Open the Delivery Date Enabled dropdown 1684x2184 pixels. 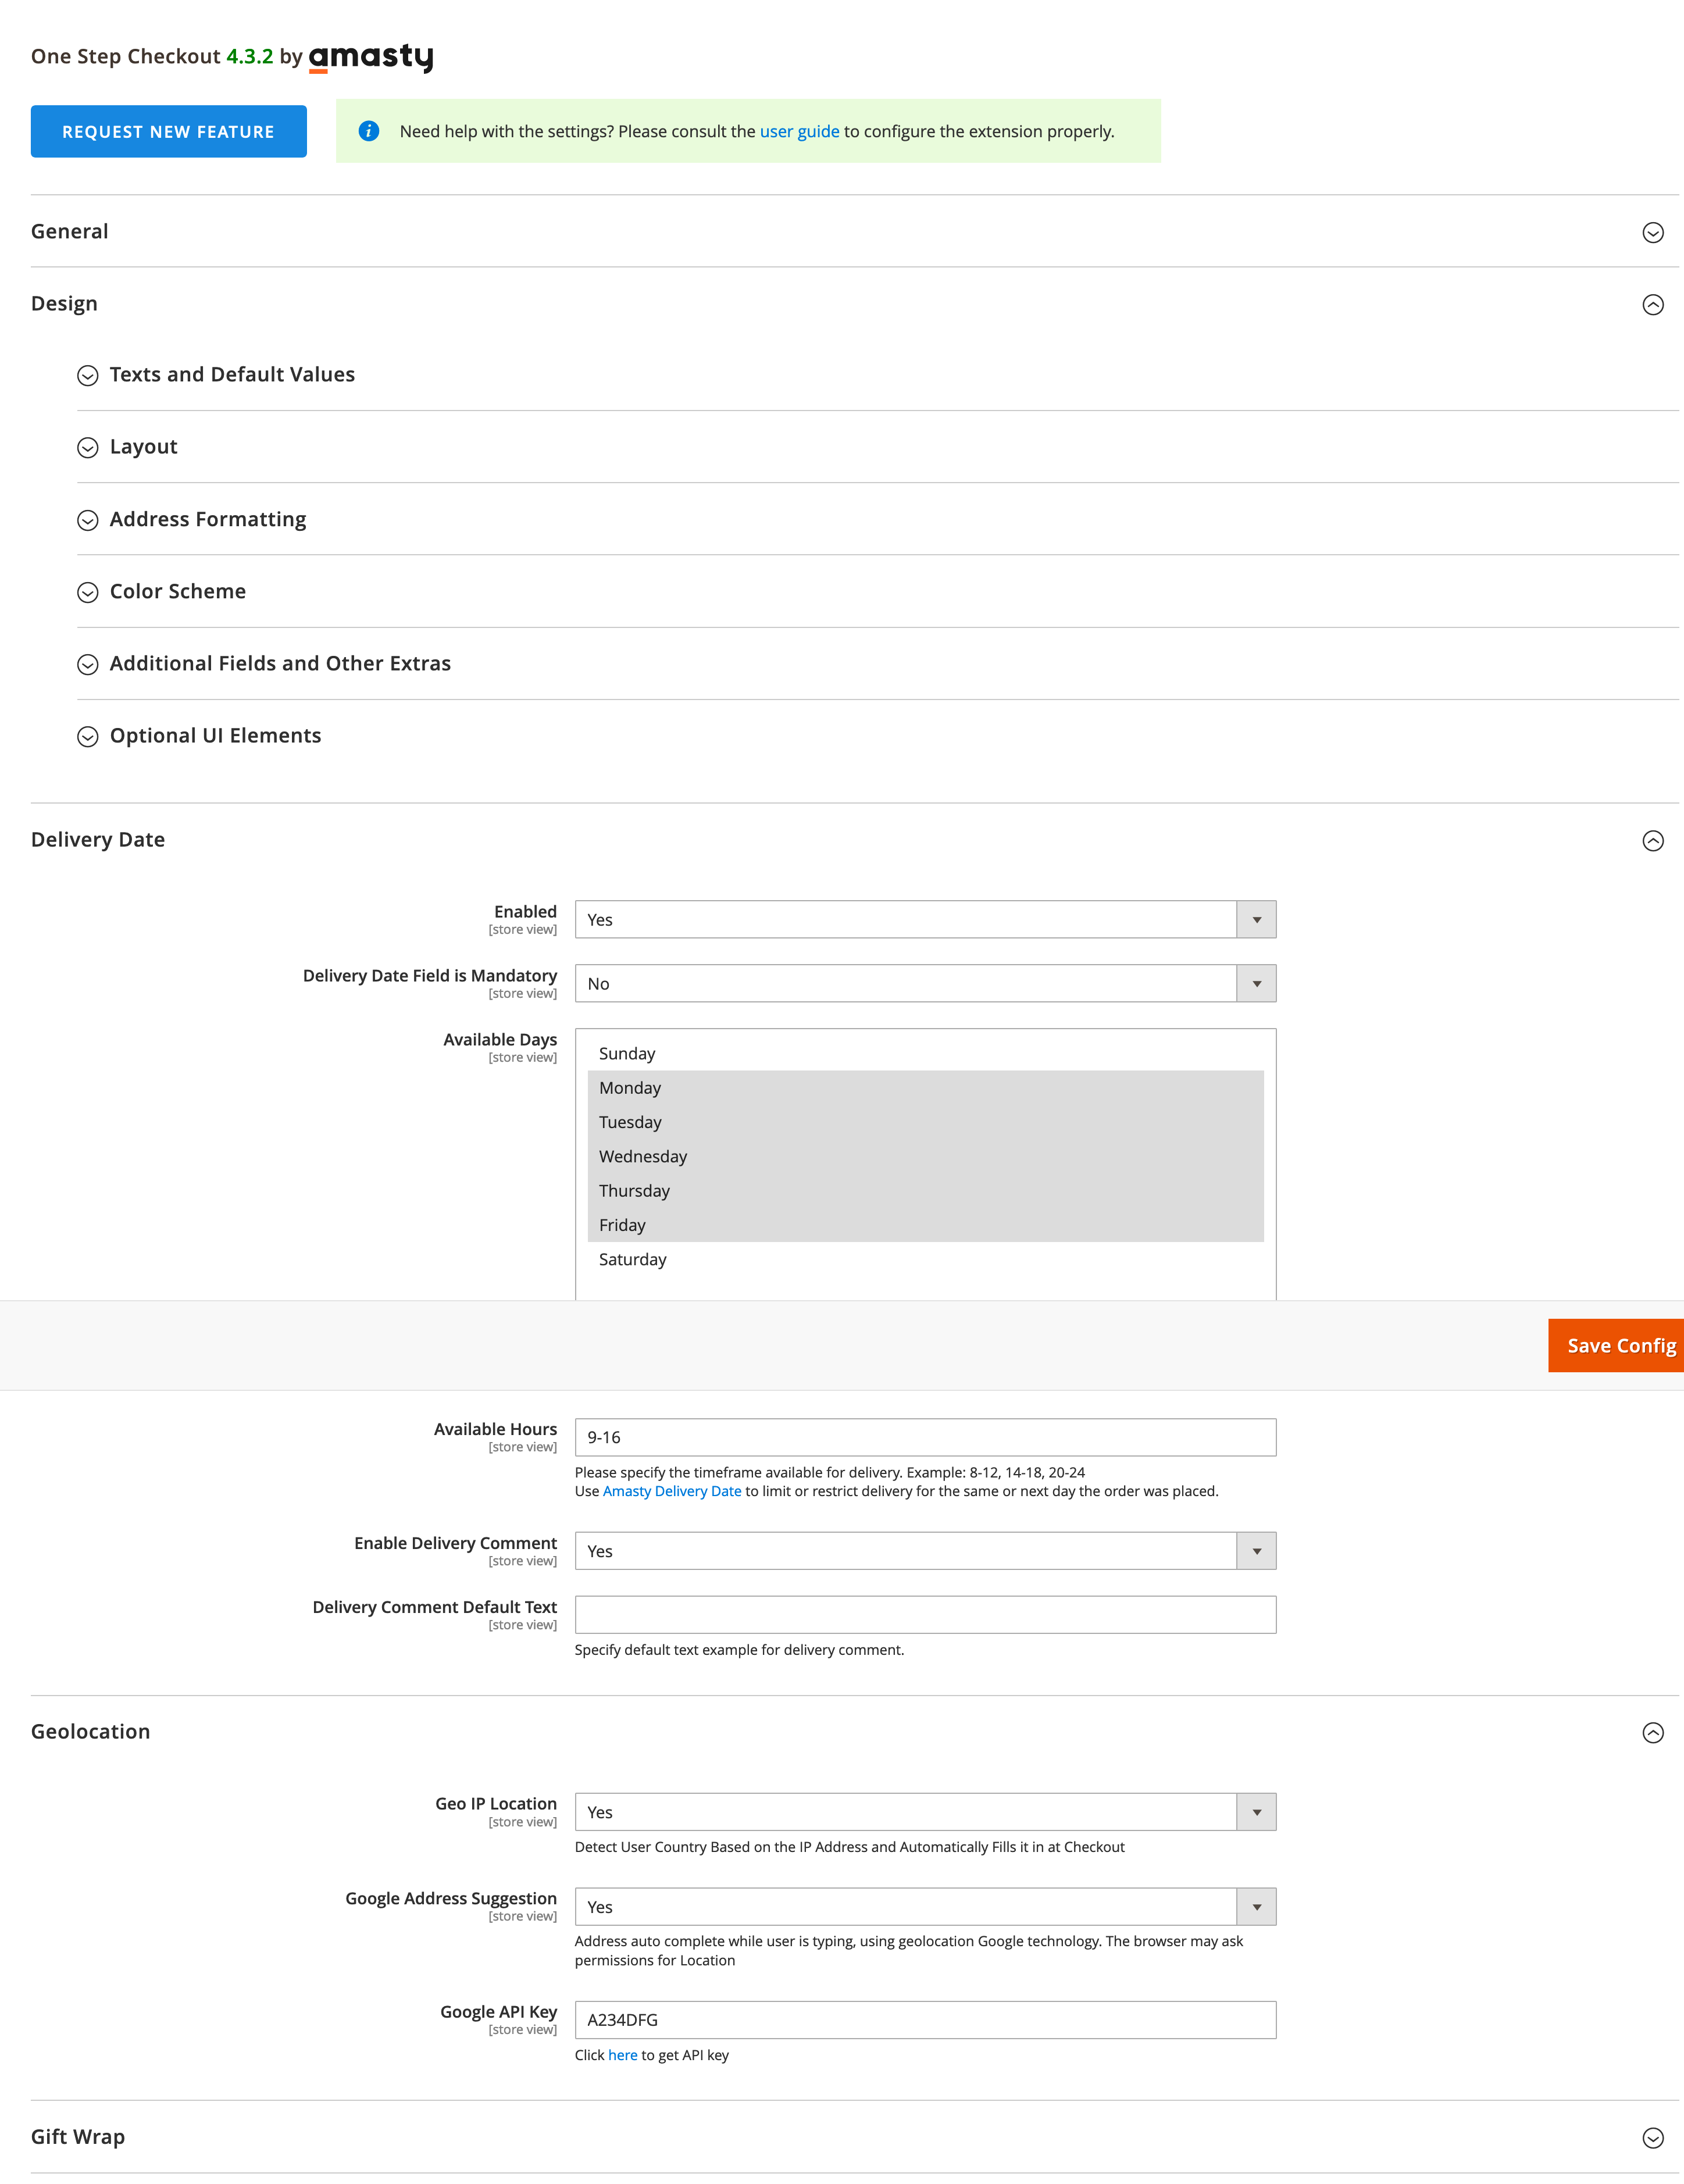pos(924,919)
